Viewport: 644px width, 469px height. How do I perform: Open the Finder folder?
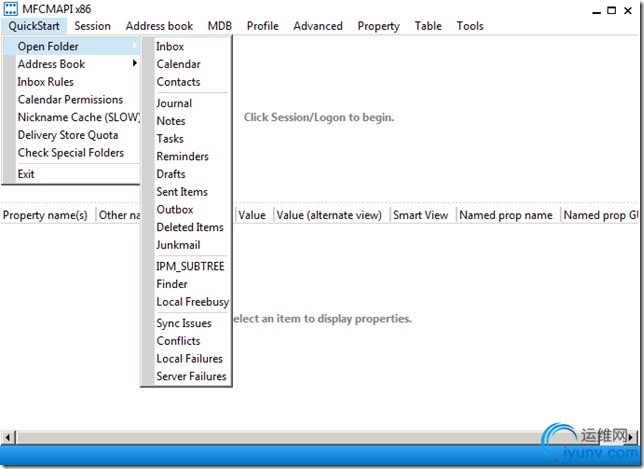[x=186, y=284]
